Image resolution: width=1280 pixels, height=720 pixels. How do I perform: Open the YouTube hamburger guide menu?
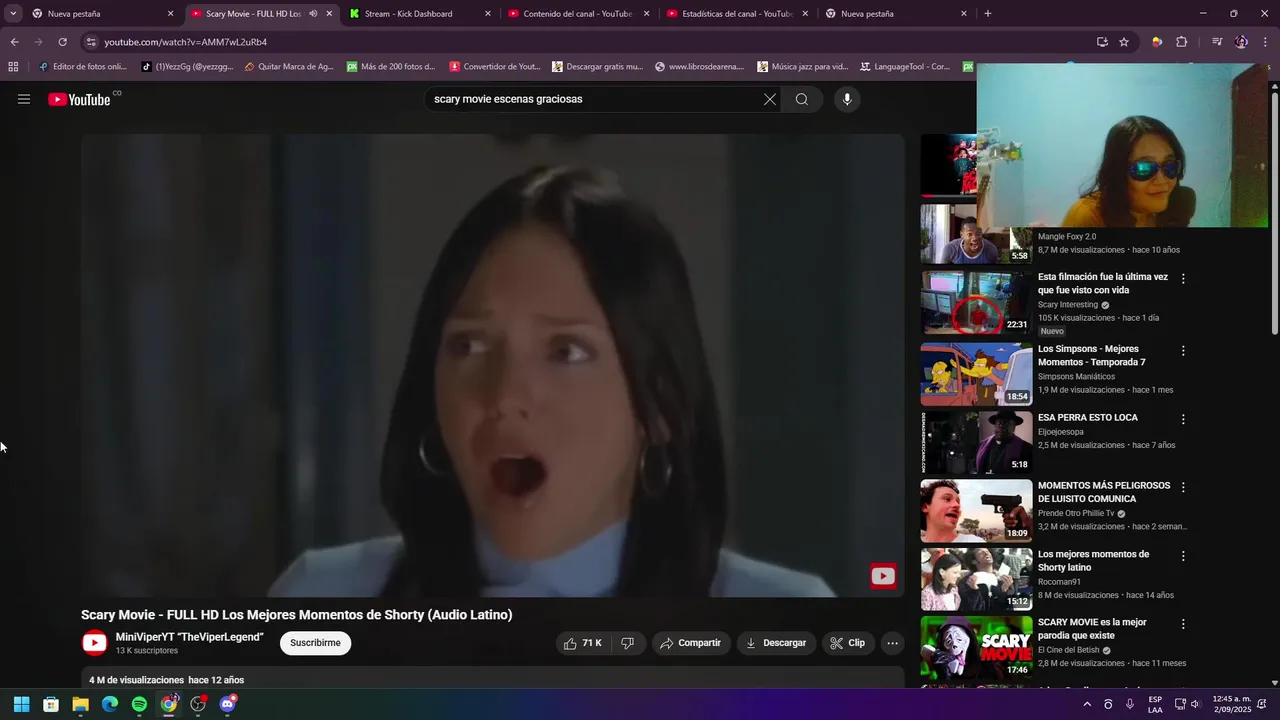[24, 99]
